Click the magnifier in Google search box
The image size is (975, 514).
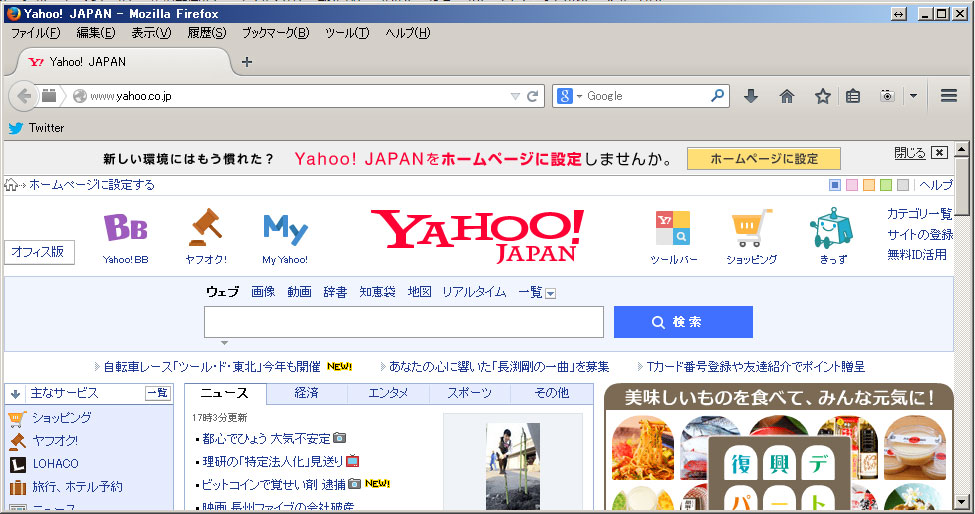click(718, 95)
